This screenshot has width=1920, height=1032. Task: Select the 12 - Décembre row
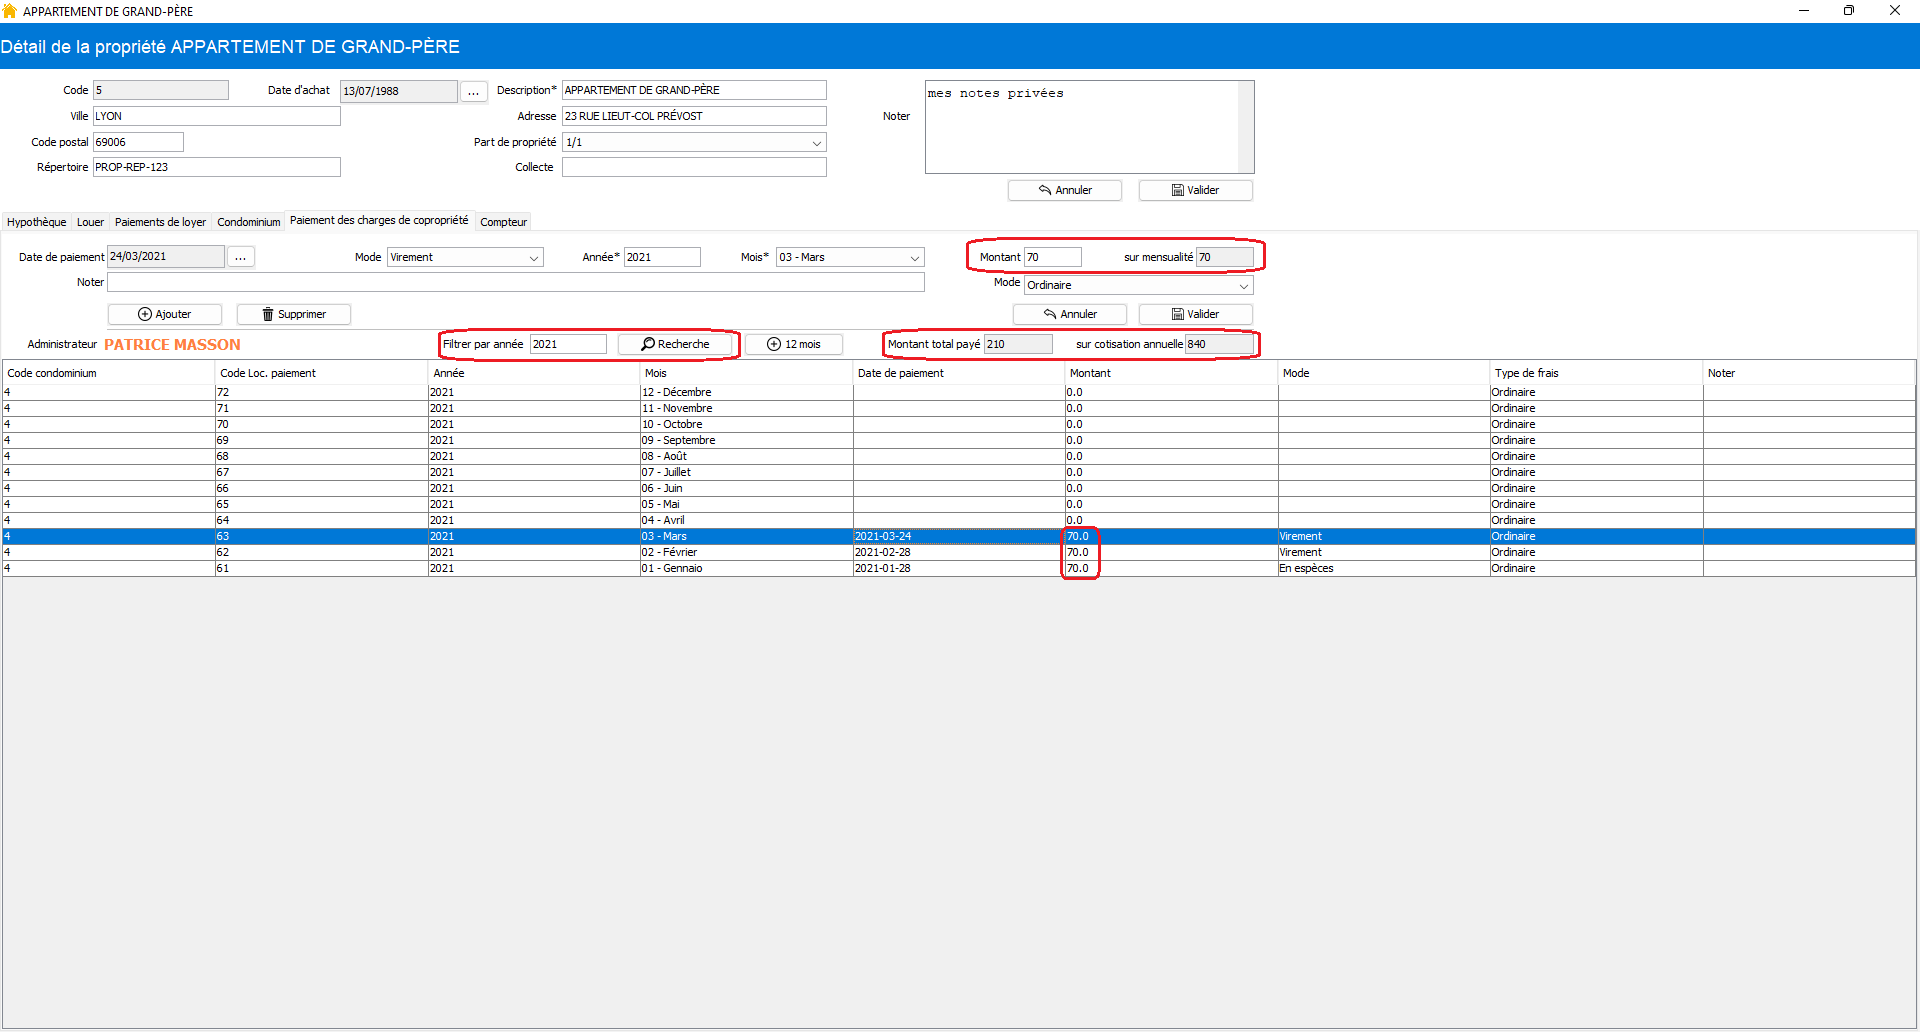click(x=959, y=392)
